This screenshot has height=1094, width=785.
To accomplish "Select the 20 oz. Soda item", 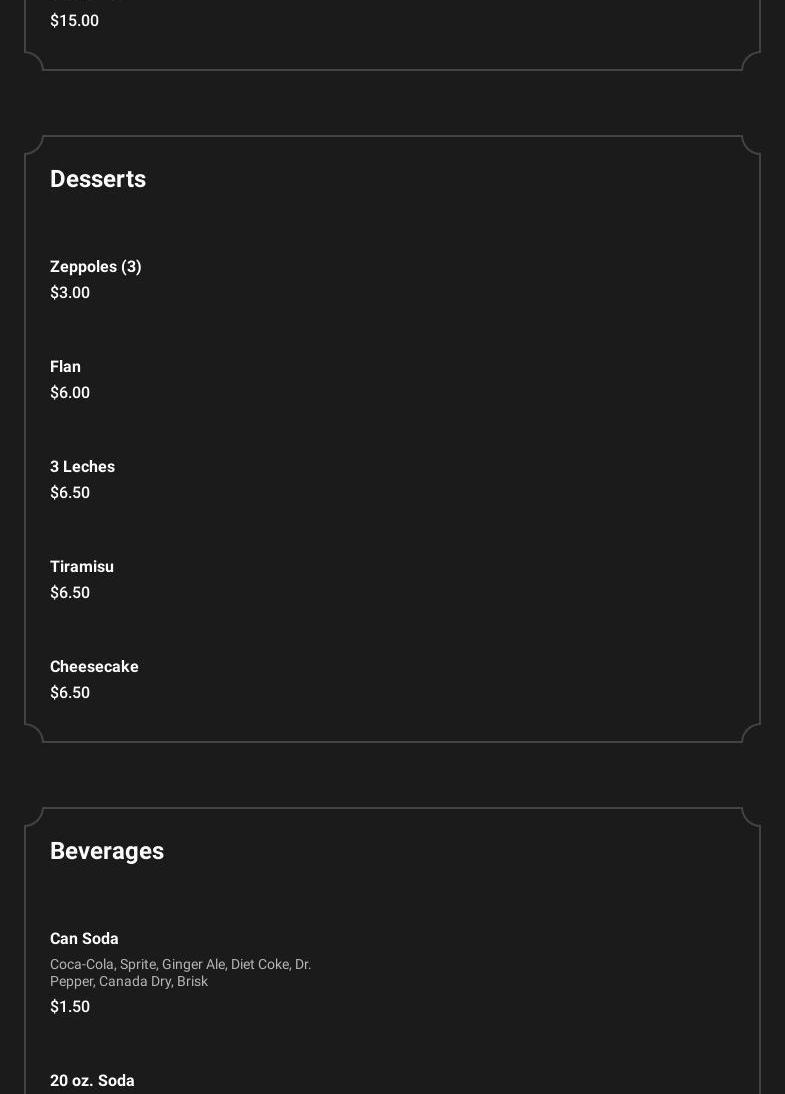I will (x=92, y=1081).
